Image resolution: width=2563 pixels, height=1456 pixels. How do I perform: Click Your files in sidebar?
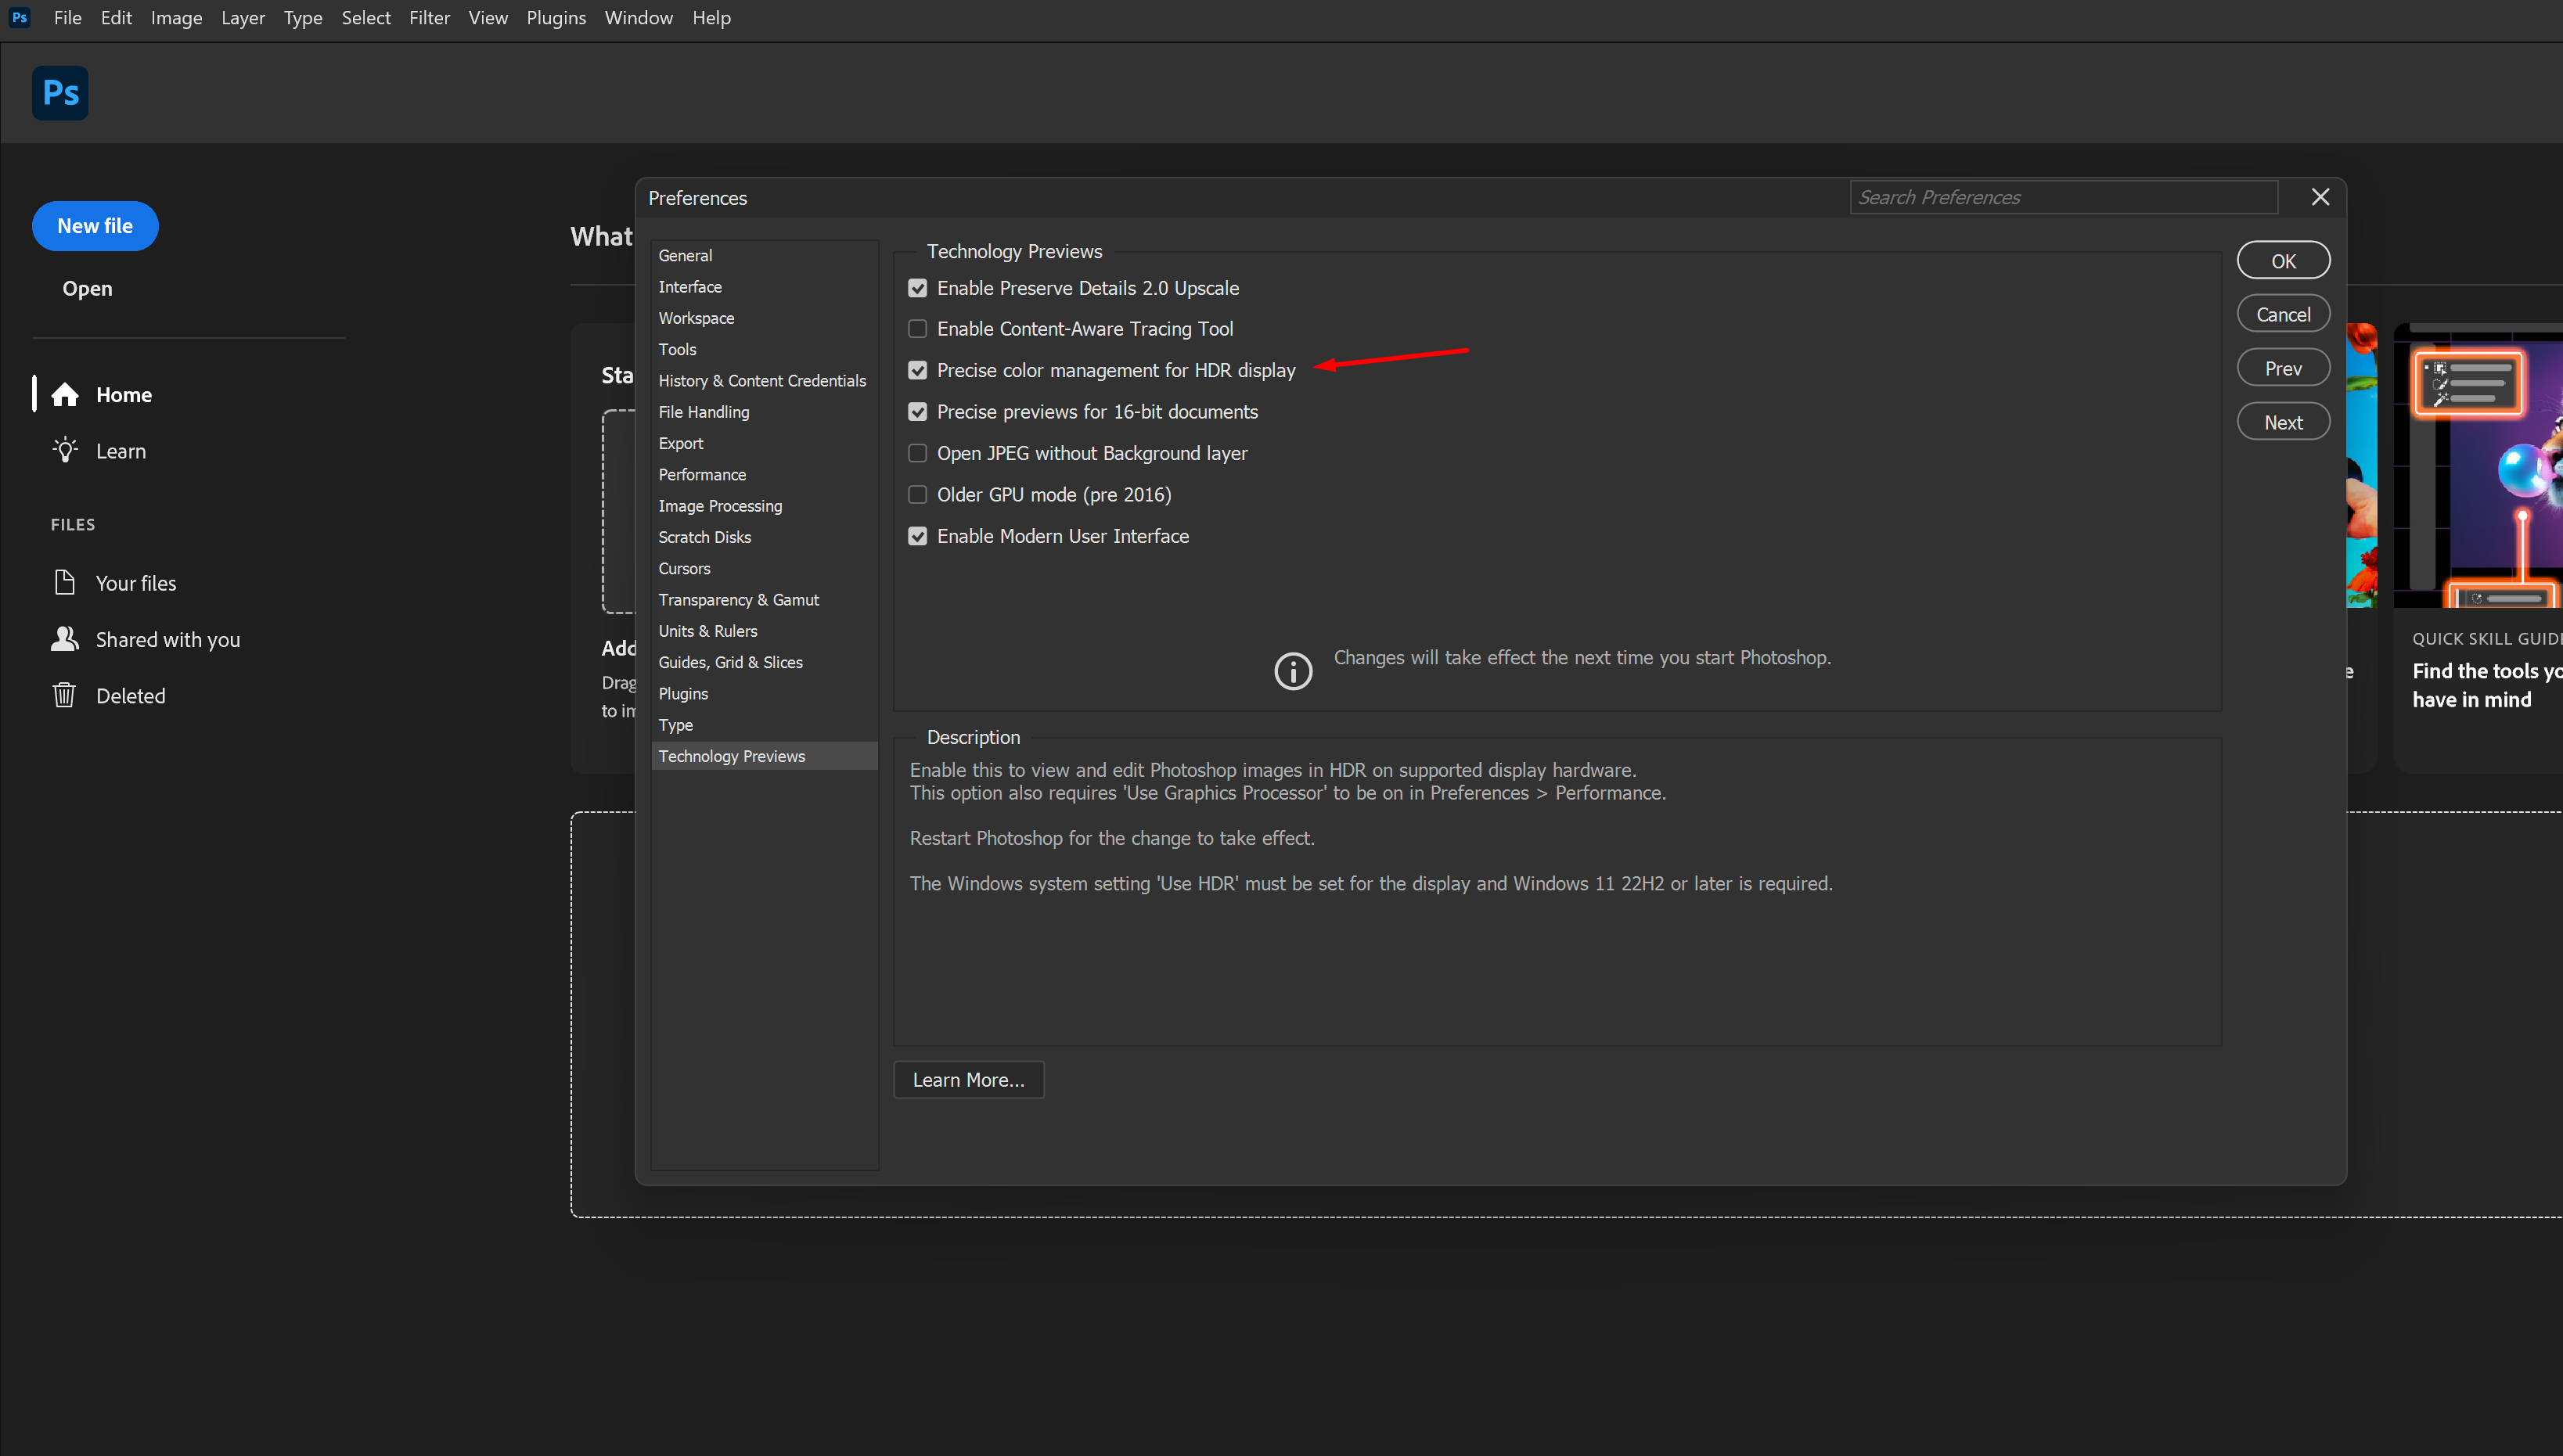[x=135, y=583]
